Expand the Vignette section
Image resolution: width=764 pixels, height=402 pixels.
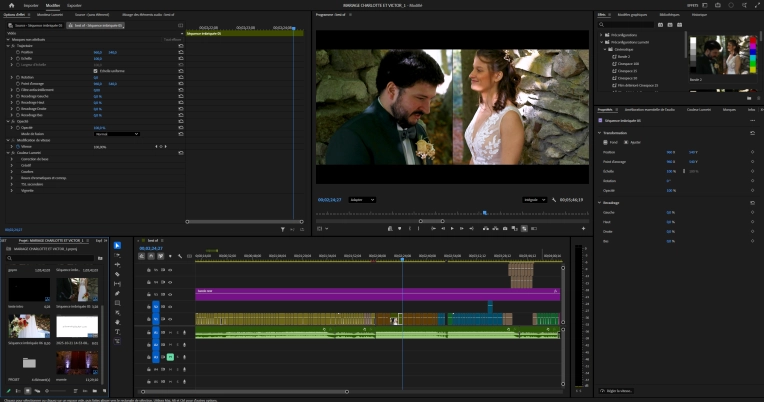12,191
